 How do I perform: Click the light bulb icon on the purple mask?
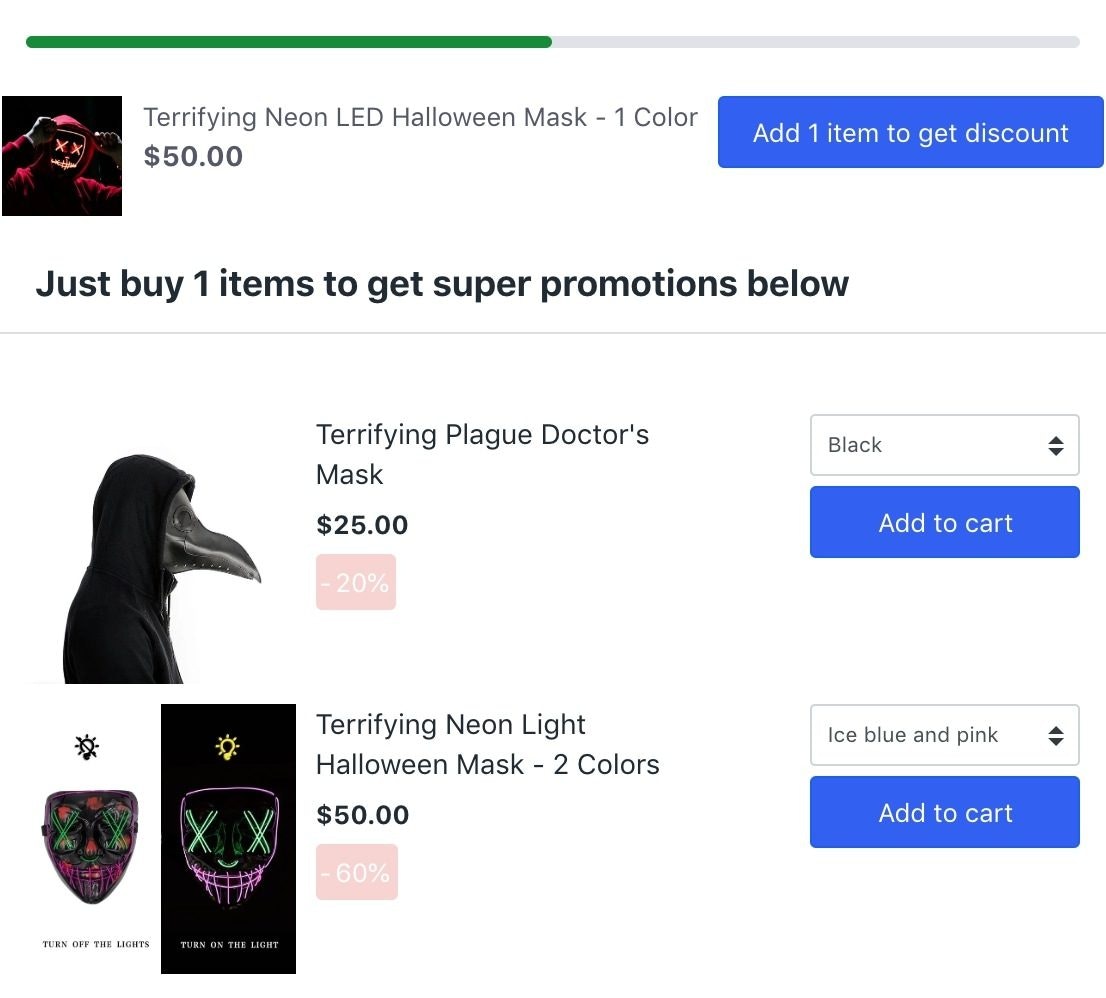pos(88,746)
